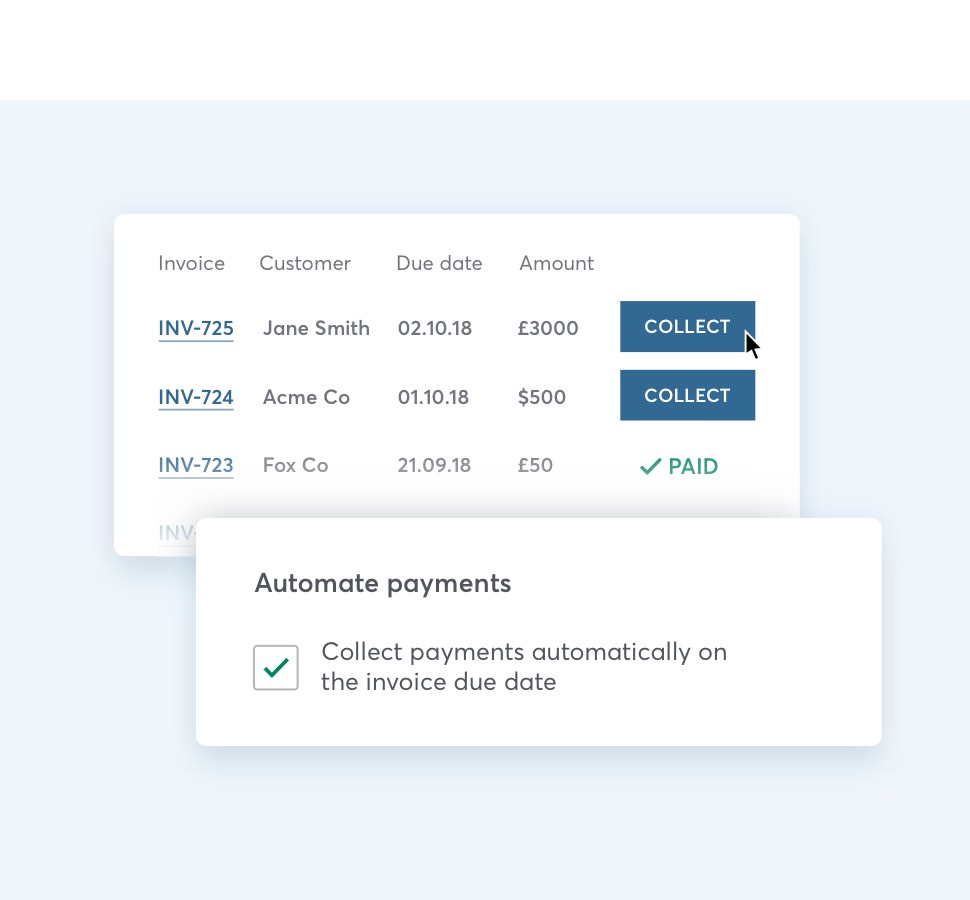970x900 pixels.
Task: Open invoice INV-724 link
Action: click(x=196, y=397)
